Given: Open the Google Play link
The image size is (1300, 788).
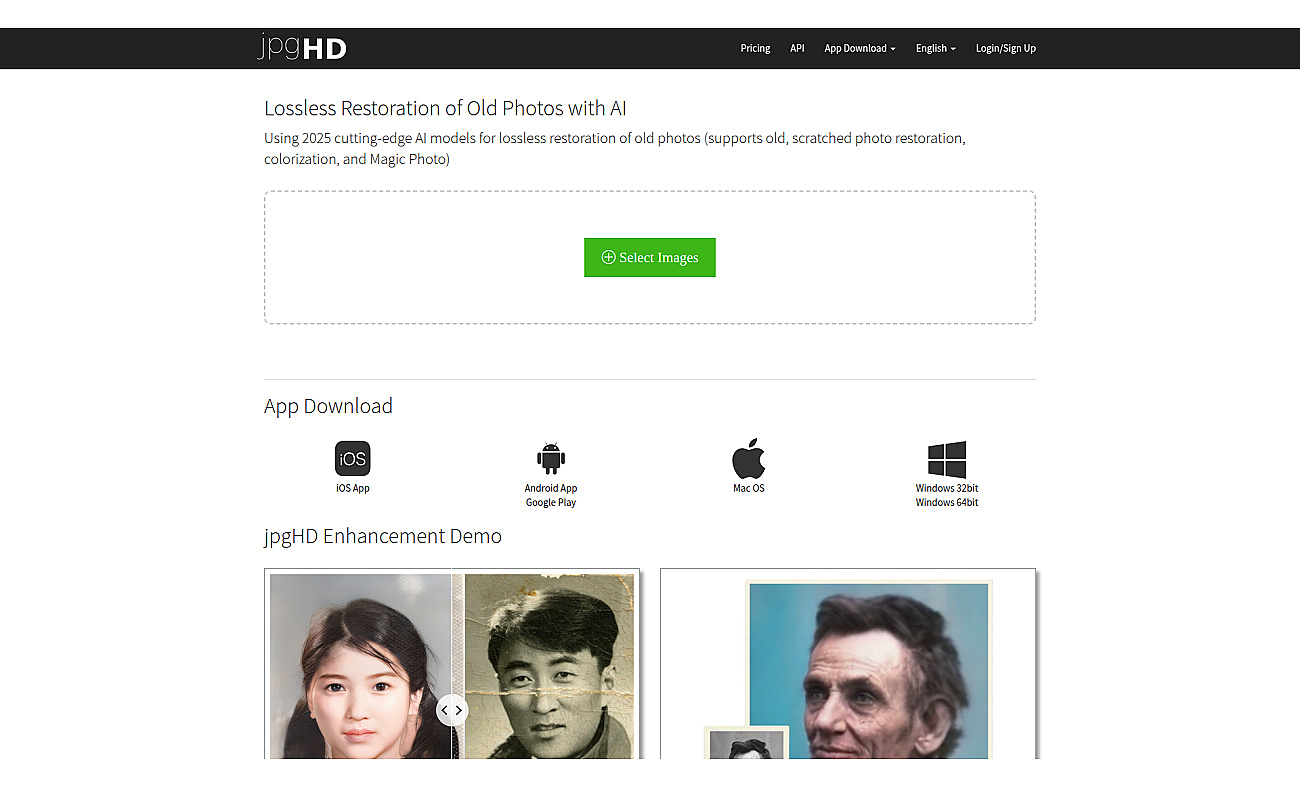Looking at the screenshot, I should pos(551,502).
